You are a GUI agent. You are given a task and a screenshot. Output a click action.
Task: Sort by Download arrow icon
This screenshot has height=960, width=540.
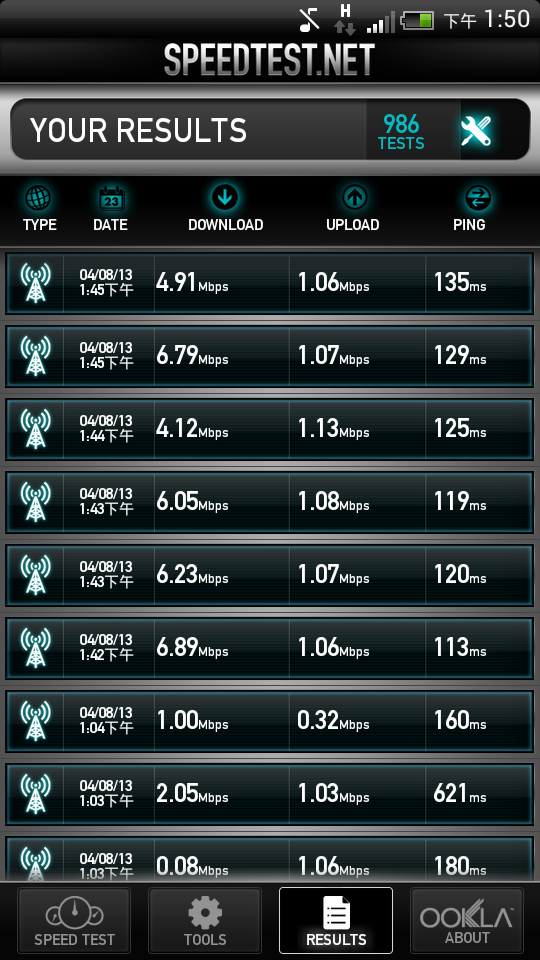pyautogui.click(x=225, y=197)
